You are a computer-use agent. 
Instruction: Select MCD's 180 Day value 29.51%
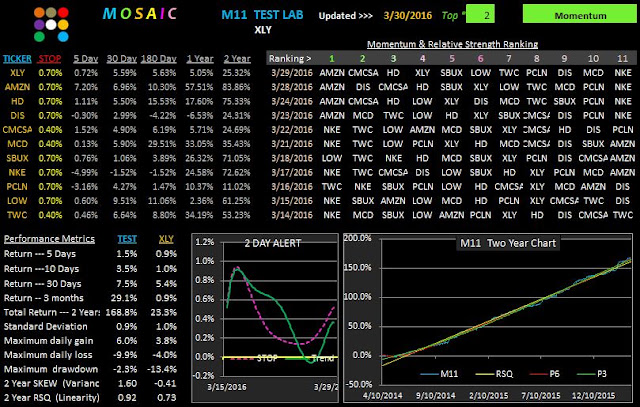point(162,144)
